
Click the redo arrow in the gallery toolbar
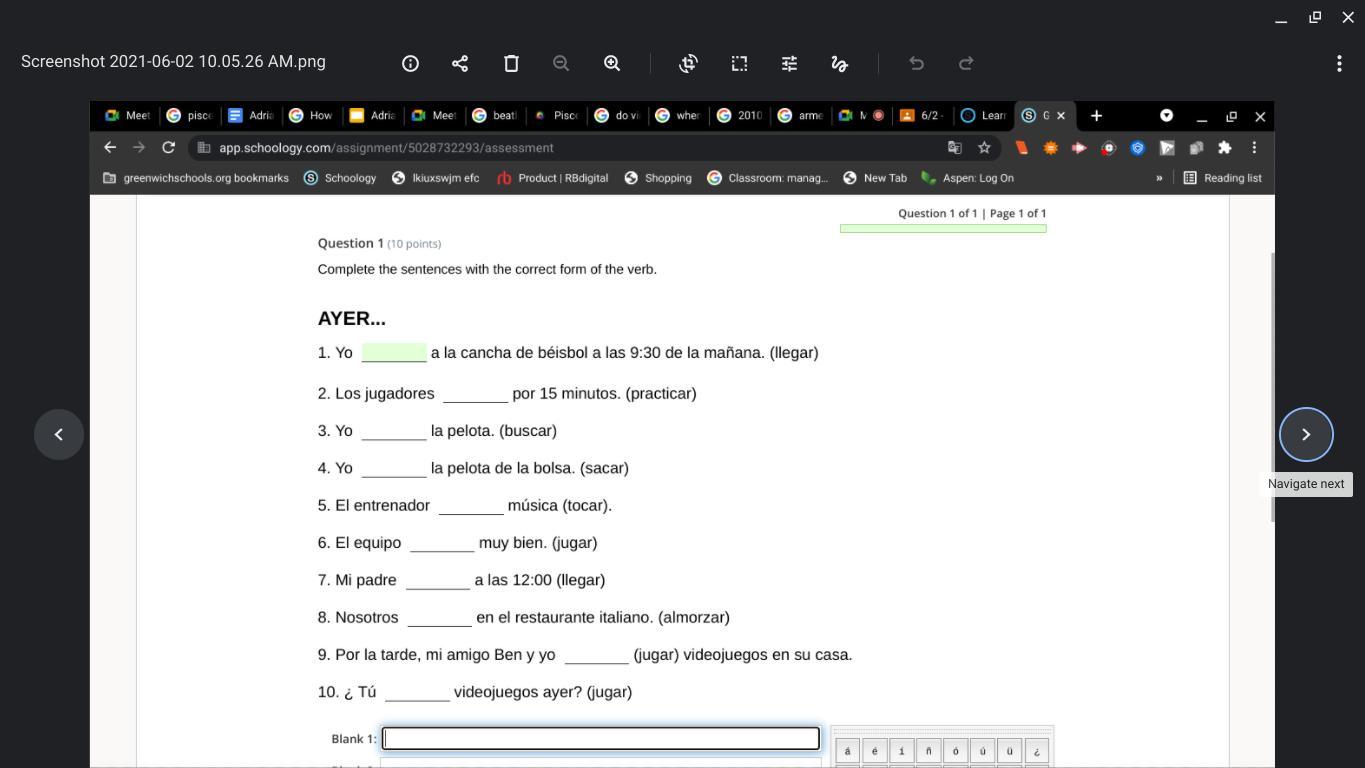[966, 63]
